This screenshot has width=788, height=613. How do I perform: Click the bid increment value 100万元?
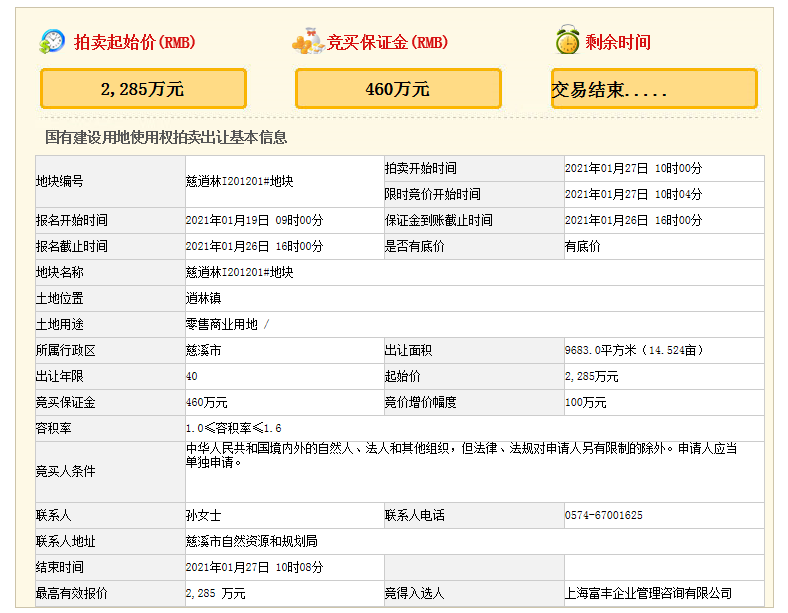click(585, 402)
